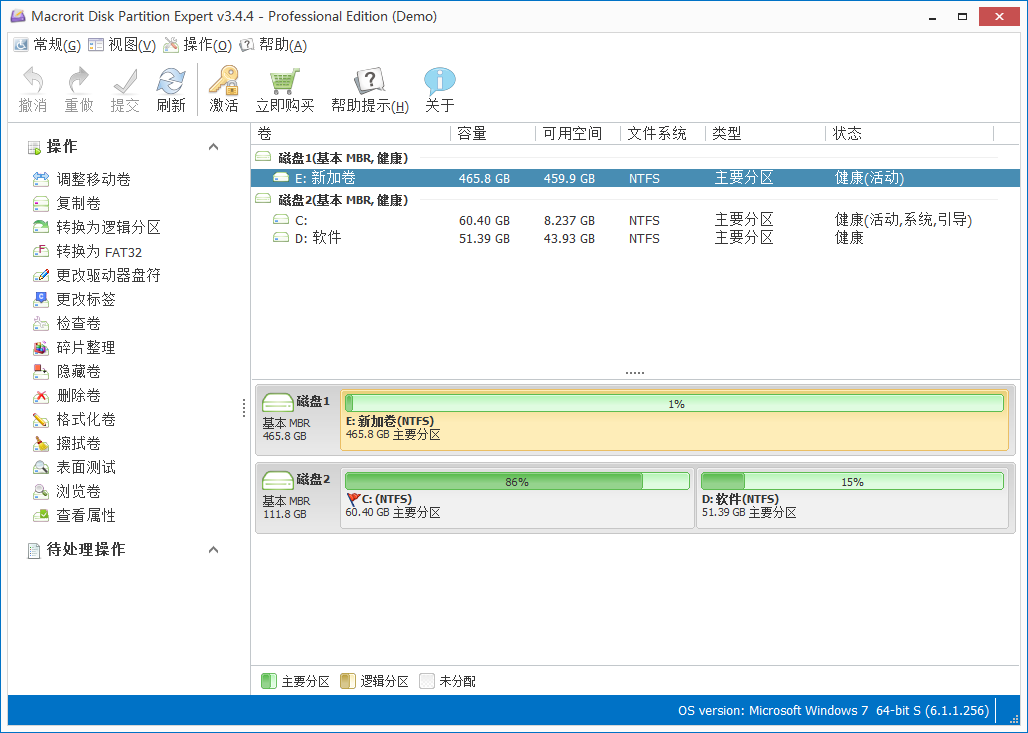Click the 逻辑分区 legend swatch
The width and height of the screenshot is (1028, 733).
pyautogui.click(x=347, y=681)
